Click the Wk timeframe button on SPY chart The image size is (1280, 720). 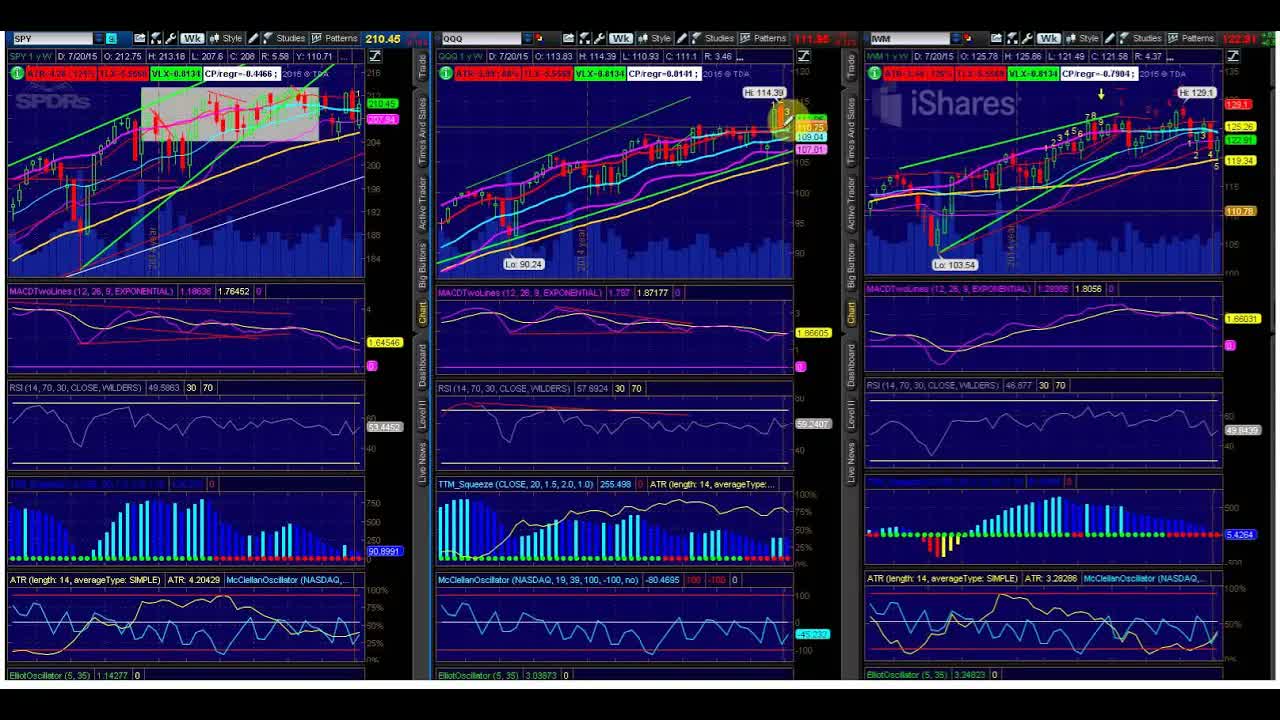192,38
